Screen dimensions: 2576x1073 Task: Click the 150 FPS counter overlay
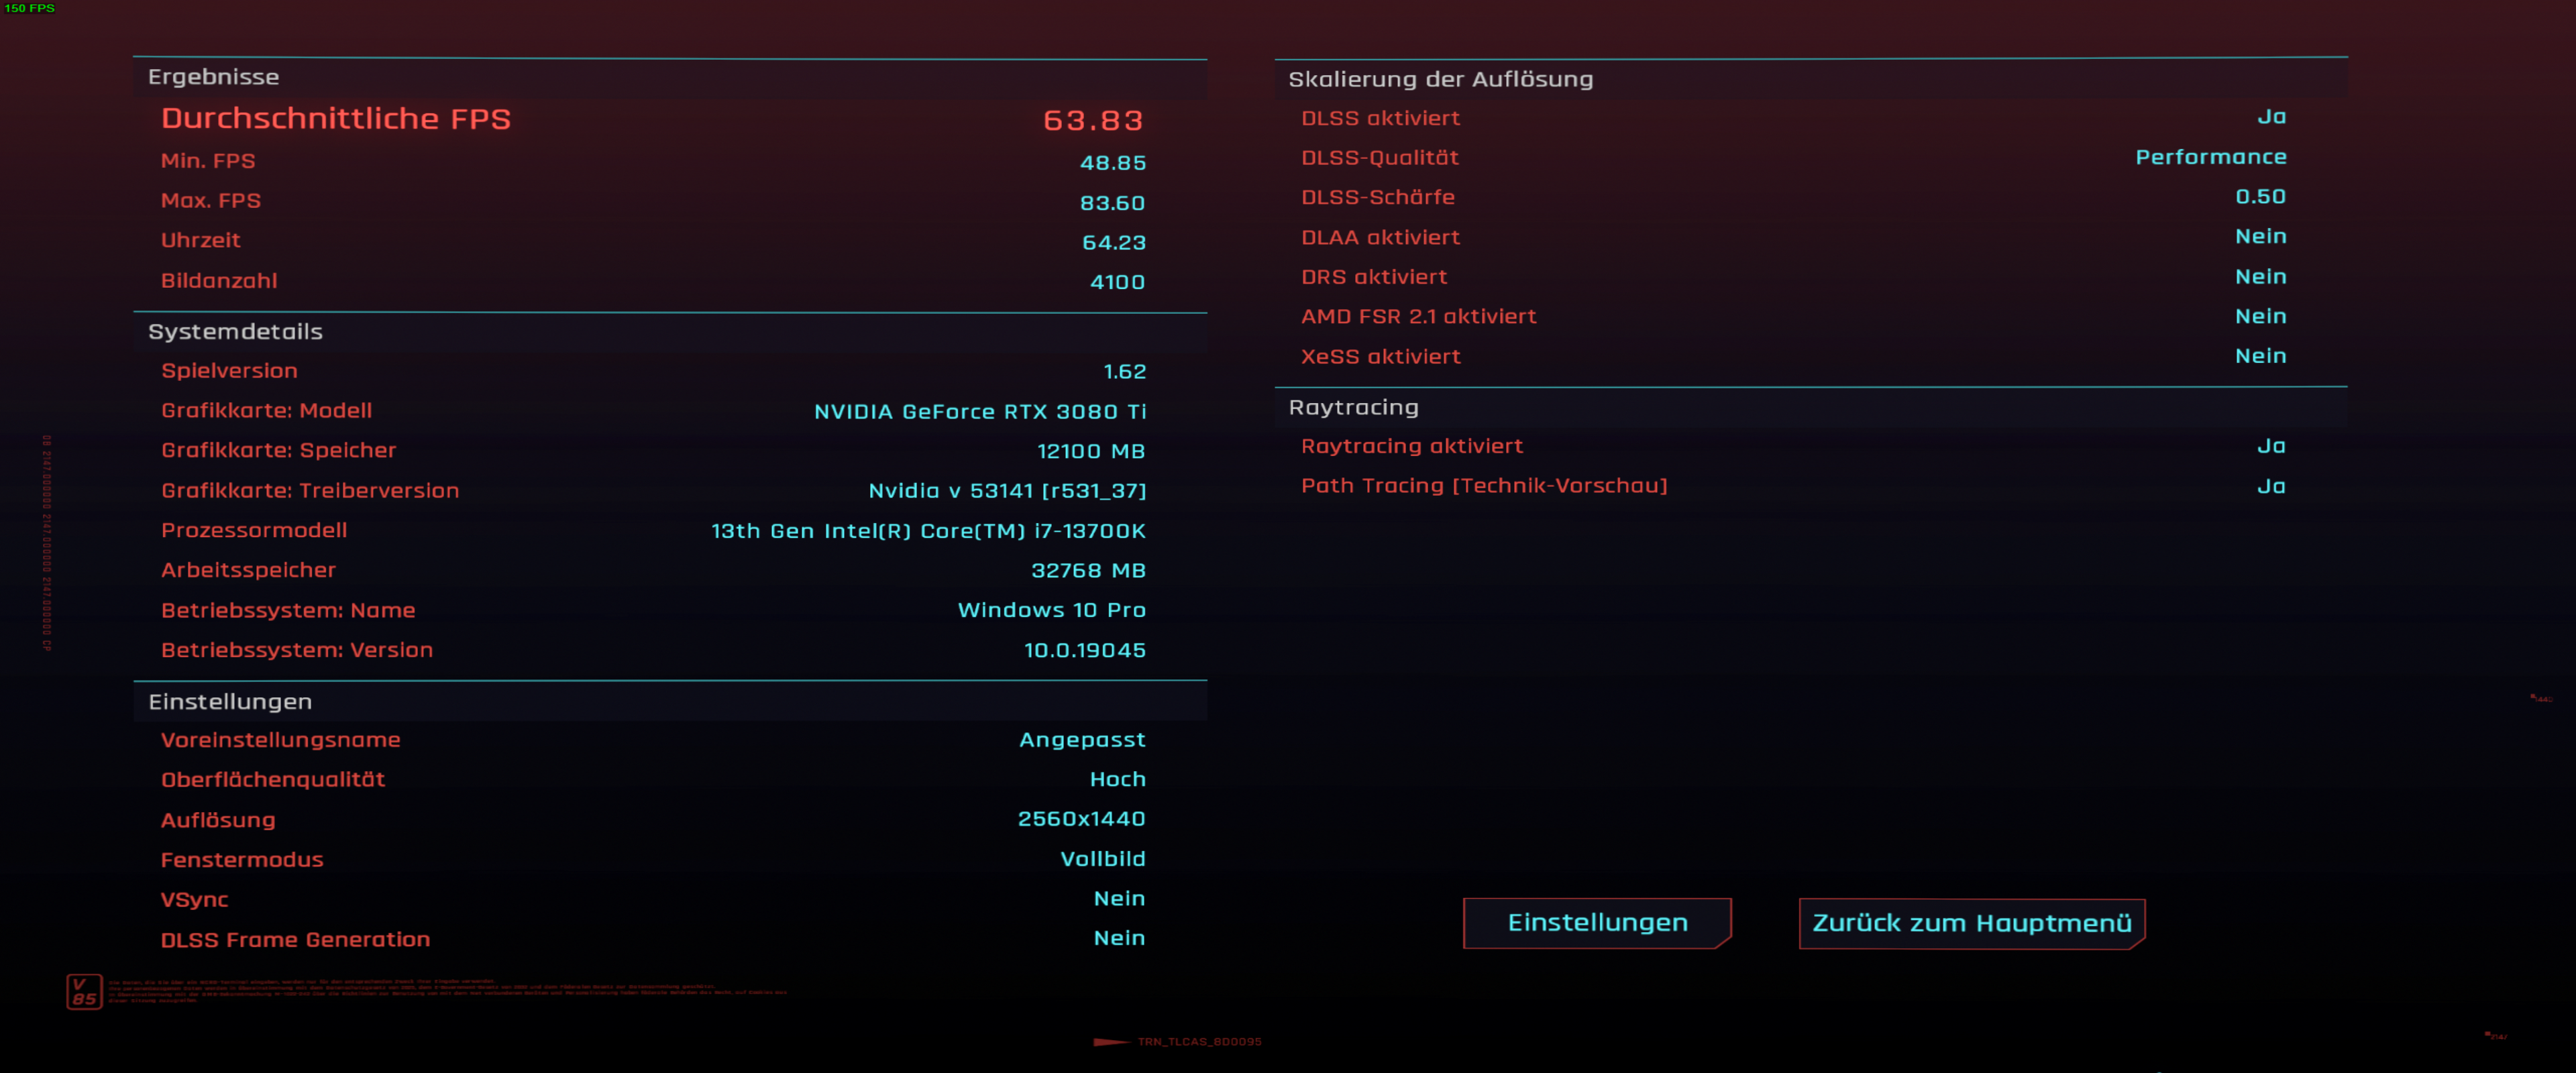[29, 8]
